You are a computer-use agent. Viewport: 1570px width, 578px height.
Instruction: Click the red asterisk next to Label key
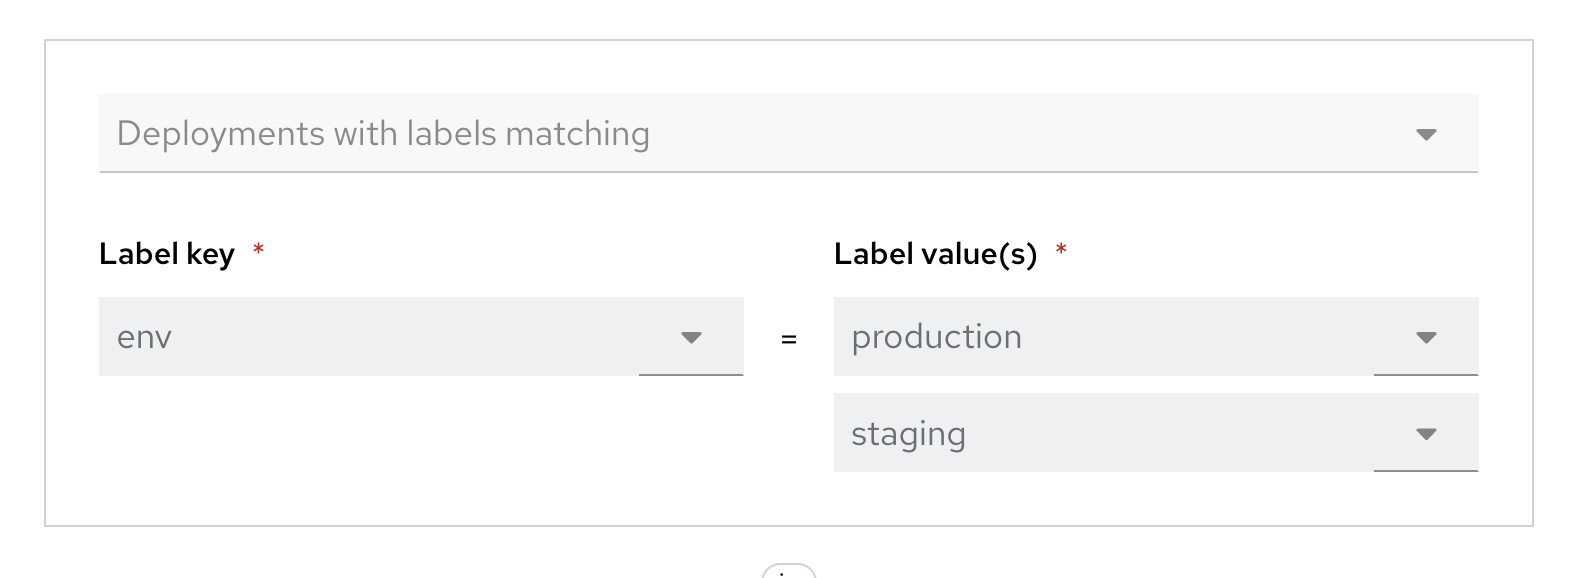[258, 250]
